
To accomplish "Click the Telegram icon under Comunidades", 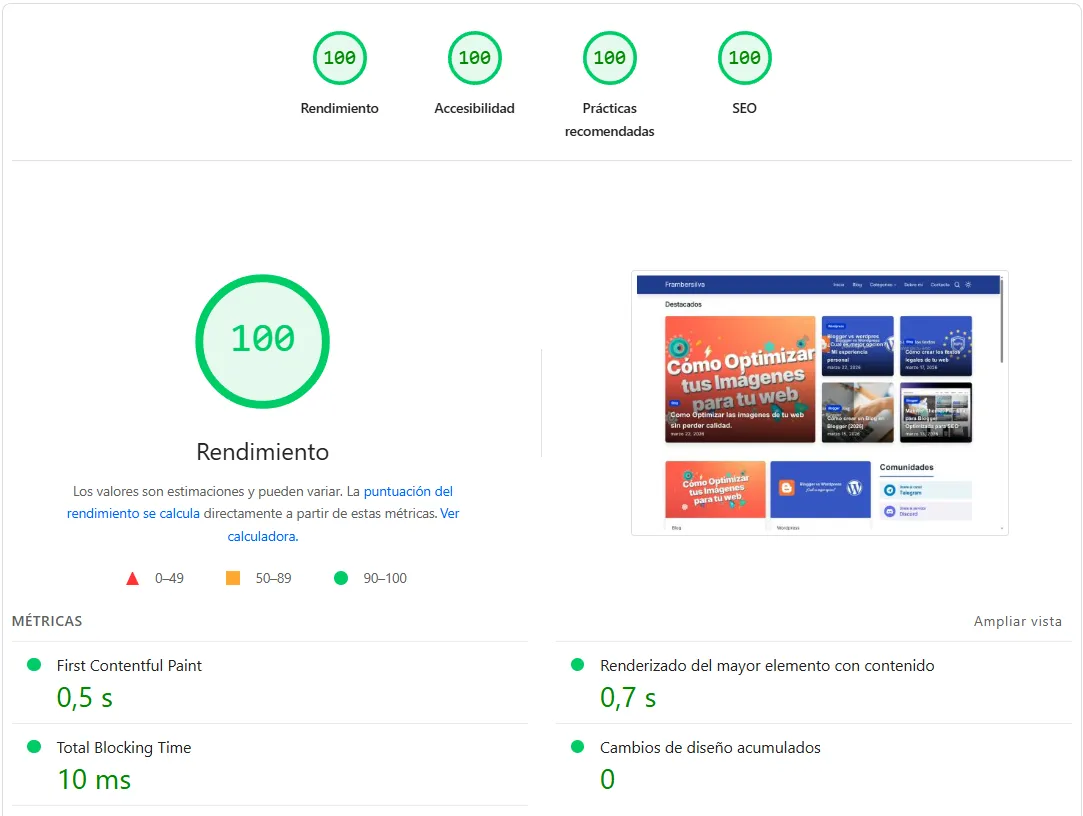I will pyautogui.click(x=889, y=490).
